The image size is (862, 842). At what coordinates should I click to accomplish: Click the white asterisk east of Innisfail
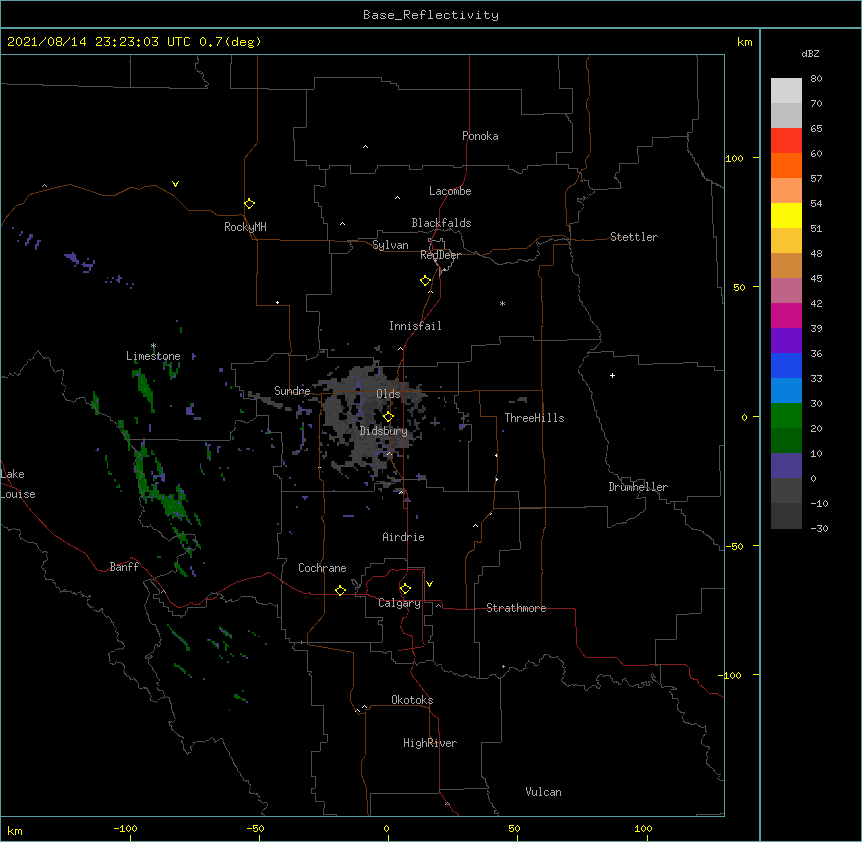click(x=502, y=303)
